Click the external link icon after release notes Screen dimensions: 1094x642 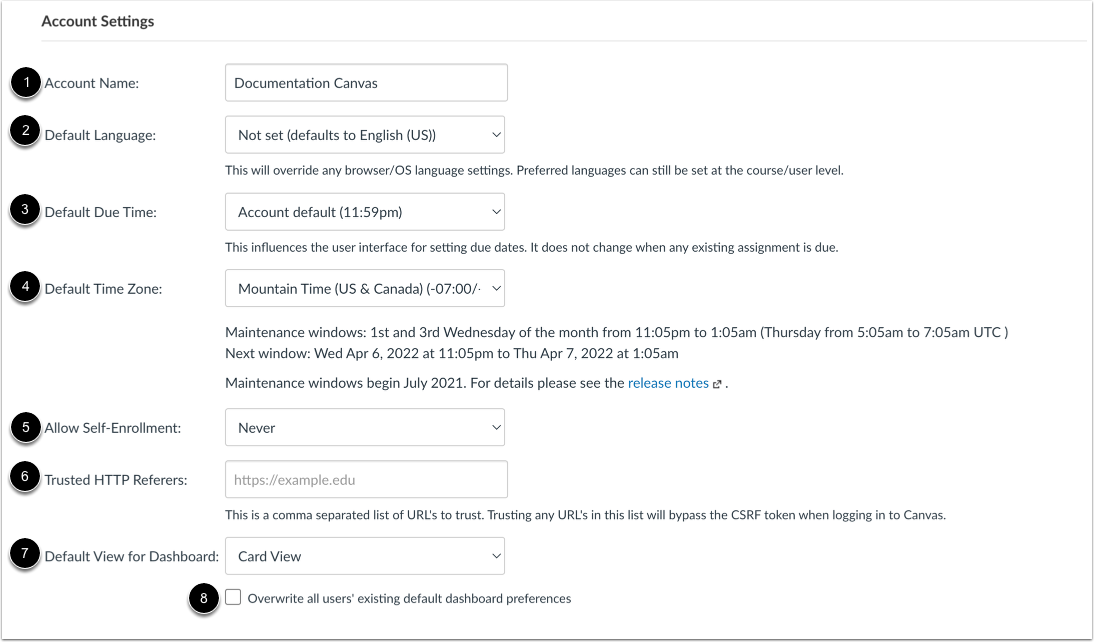click(x=716, y=383)
